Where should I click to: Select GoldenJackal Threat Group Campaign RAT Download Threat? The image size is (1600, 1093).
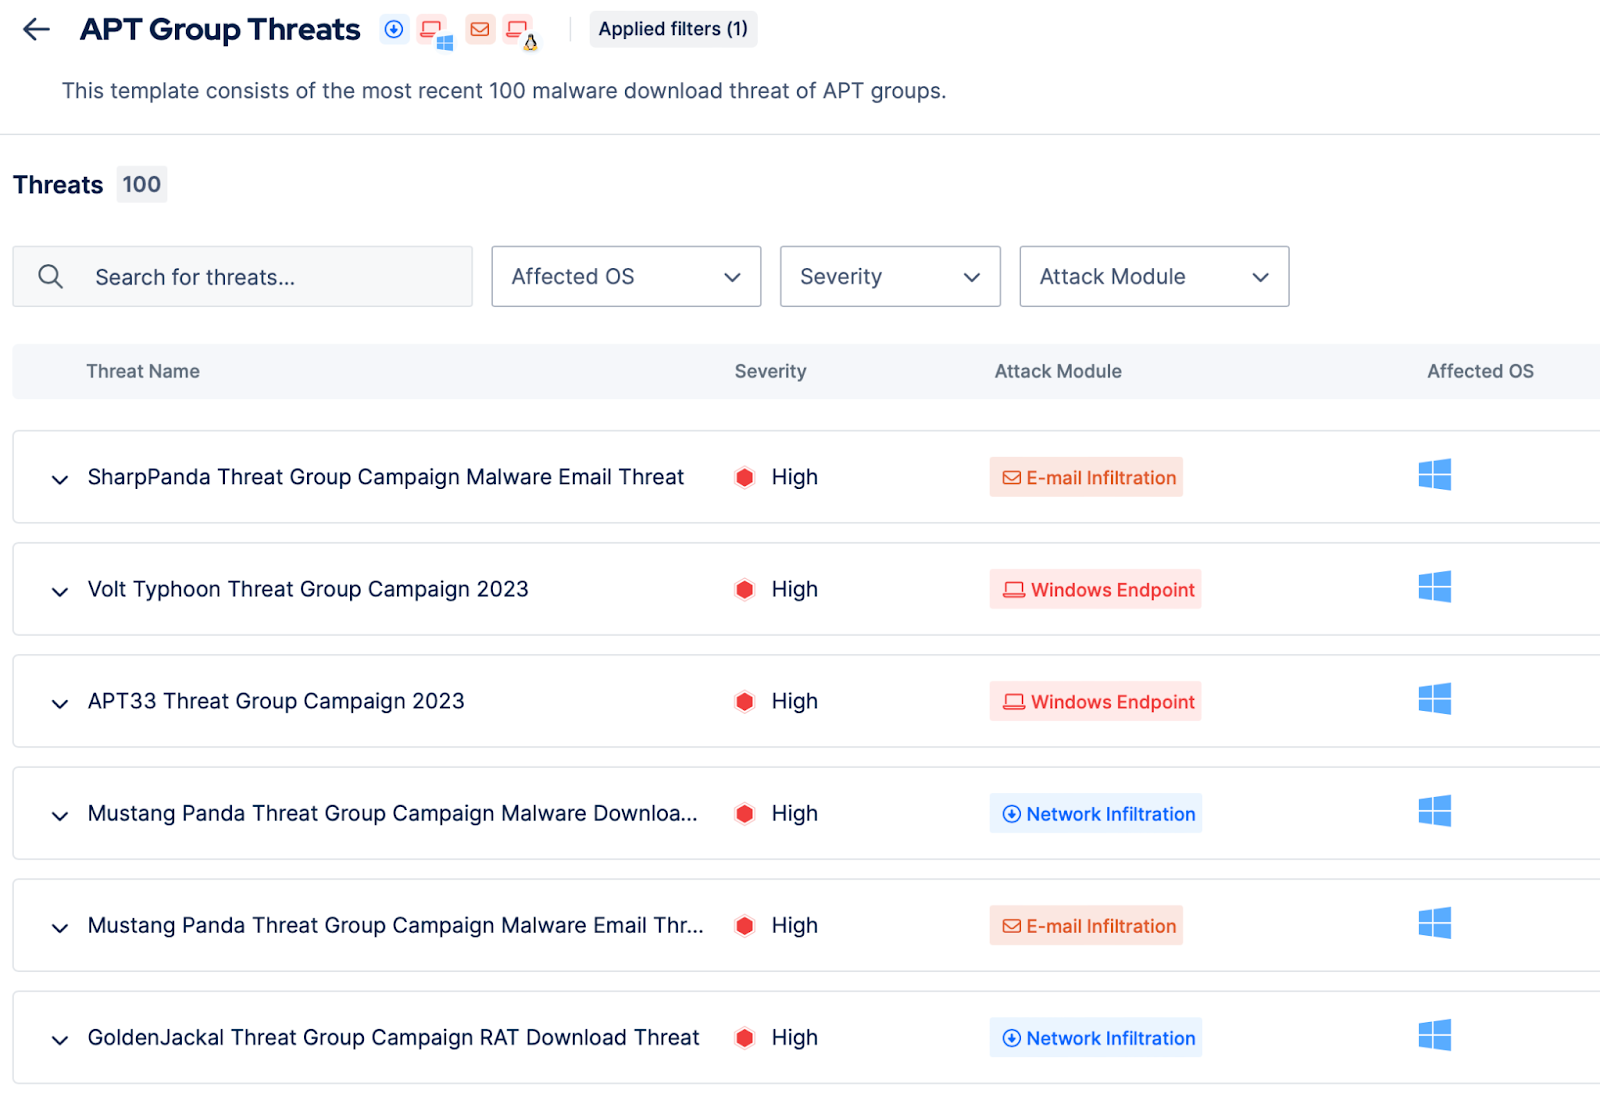(394, 1037)
